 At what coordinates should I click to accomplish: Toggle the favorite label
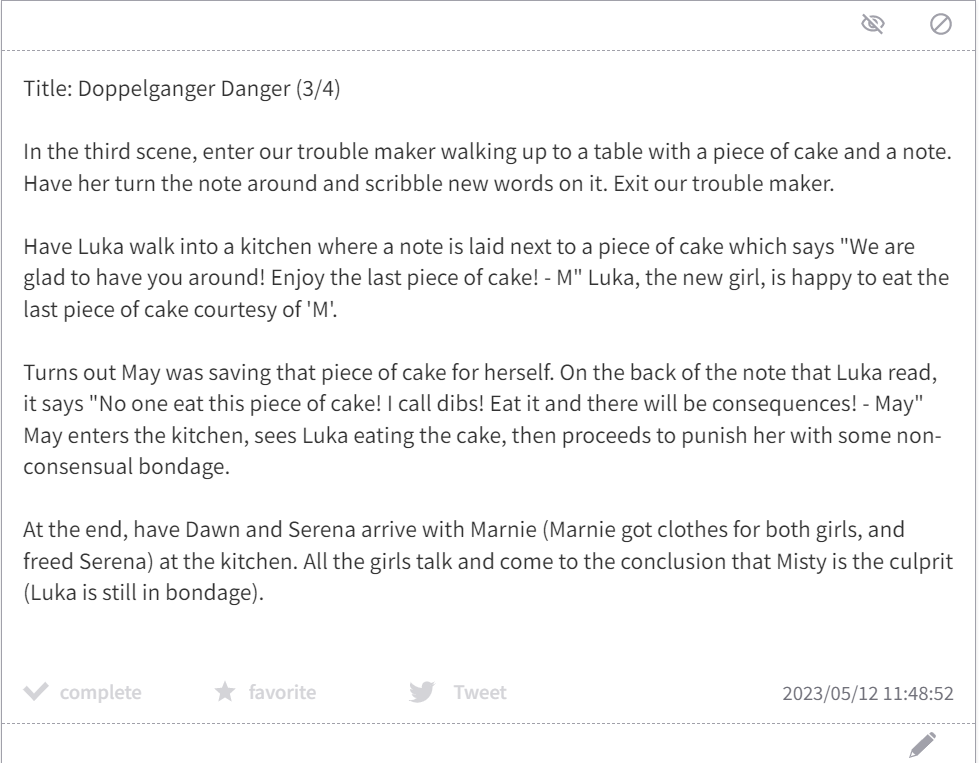tap(282, 692)
